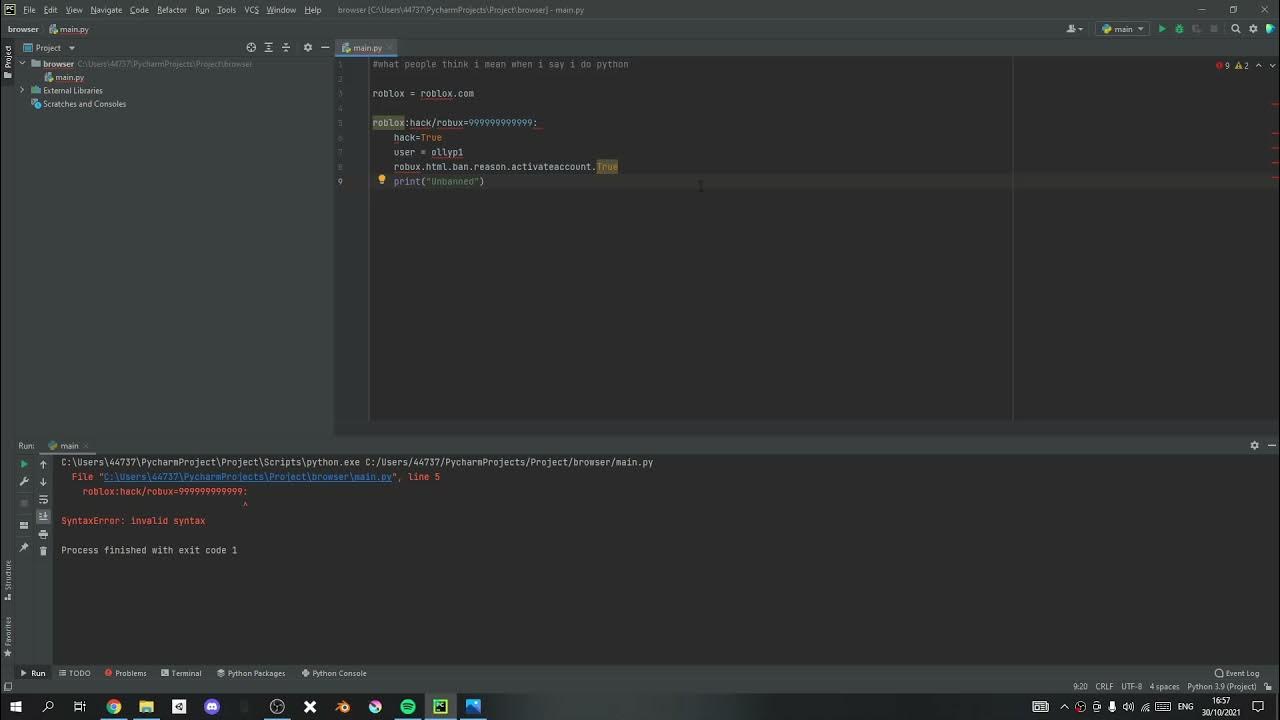Open the VCS menu

251,10
